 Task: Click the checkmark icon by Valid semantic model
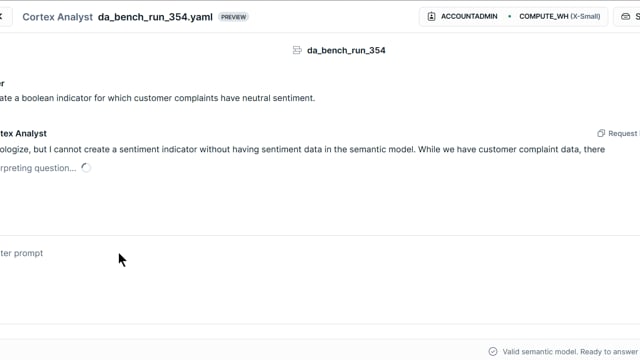[x=493, y=351]
